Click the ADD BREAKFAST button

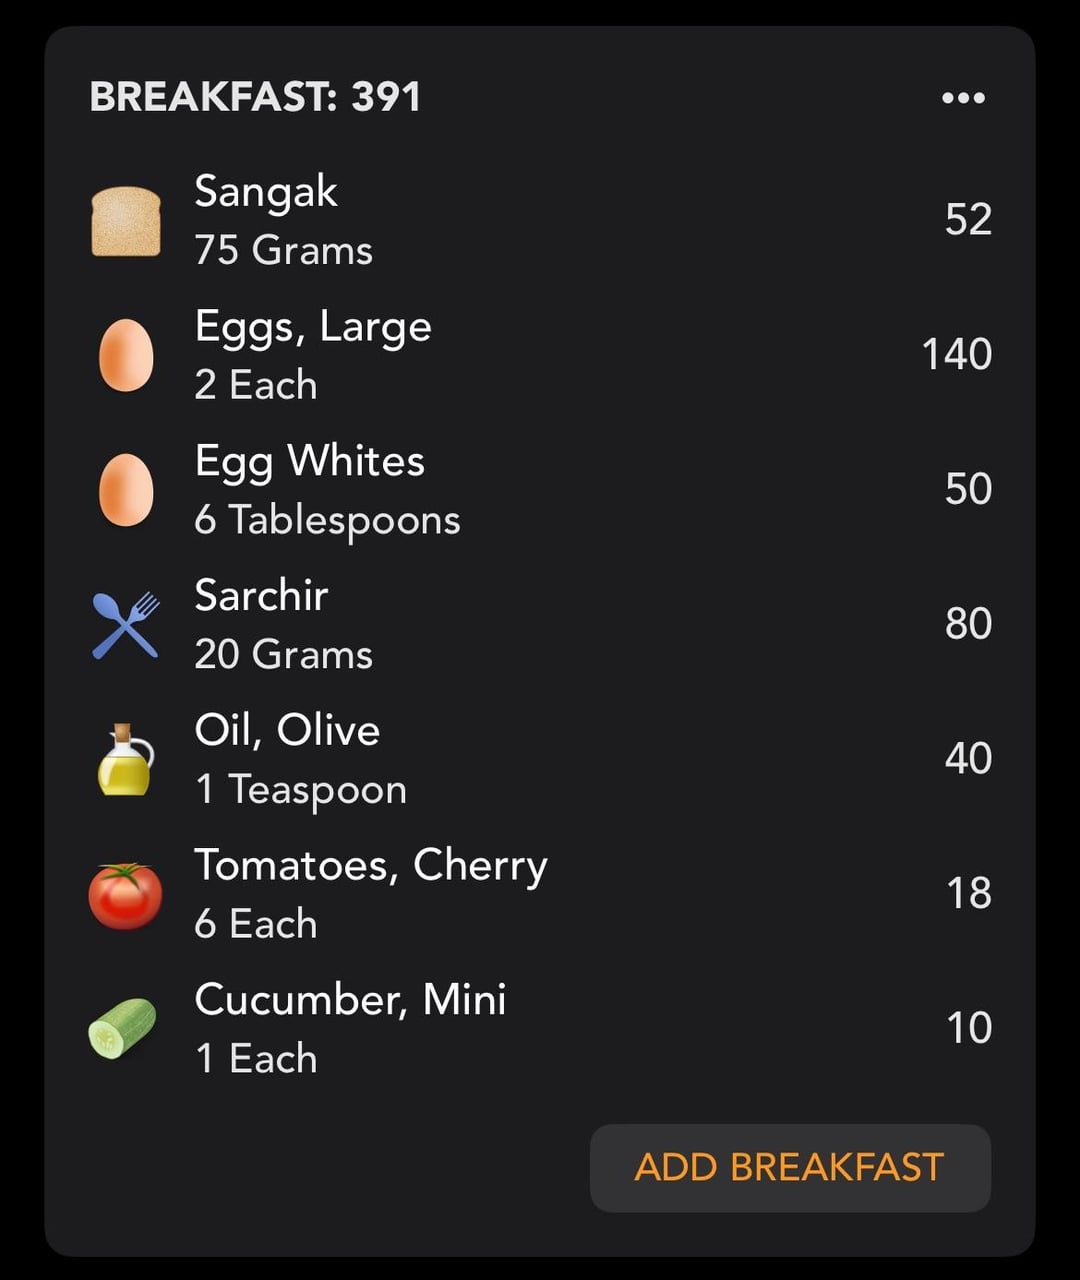click(790, 1168)
